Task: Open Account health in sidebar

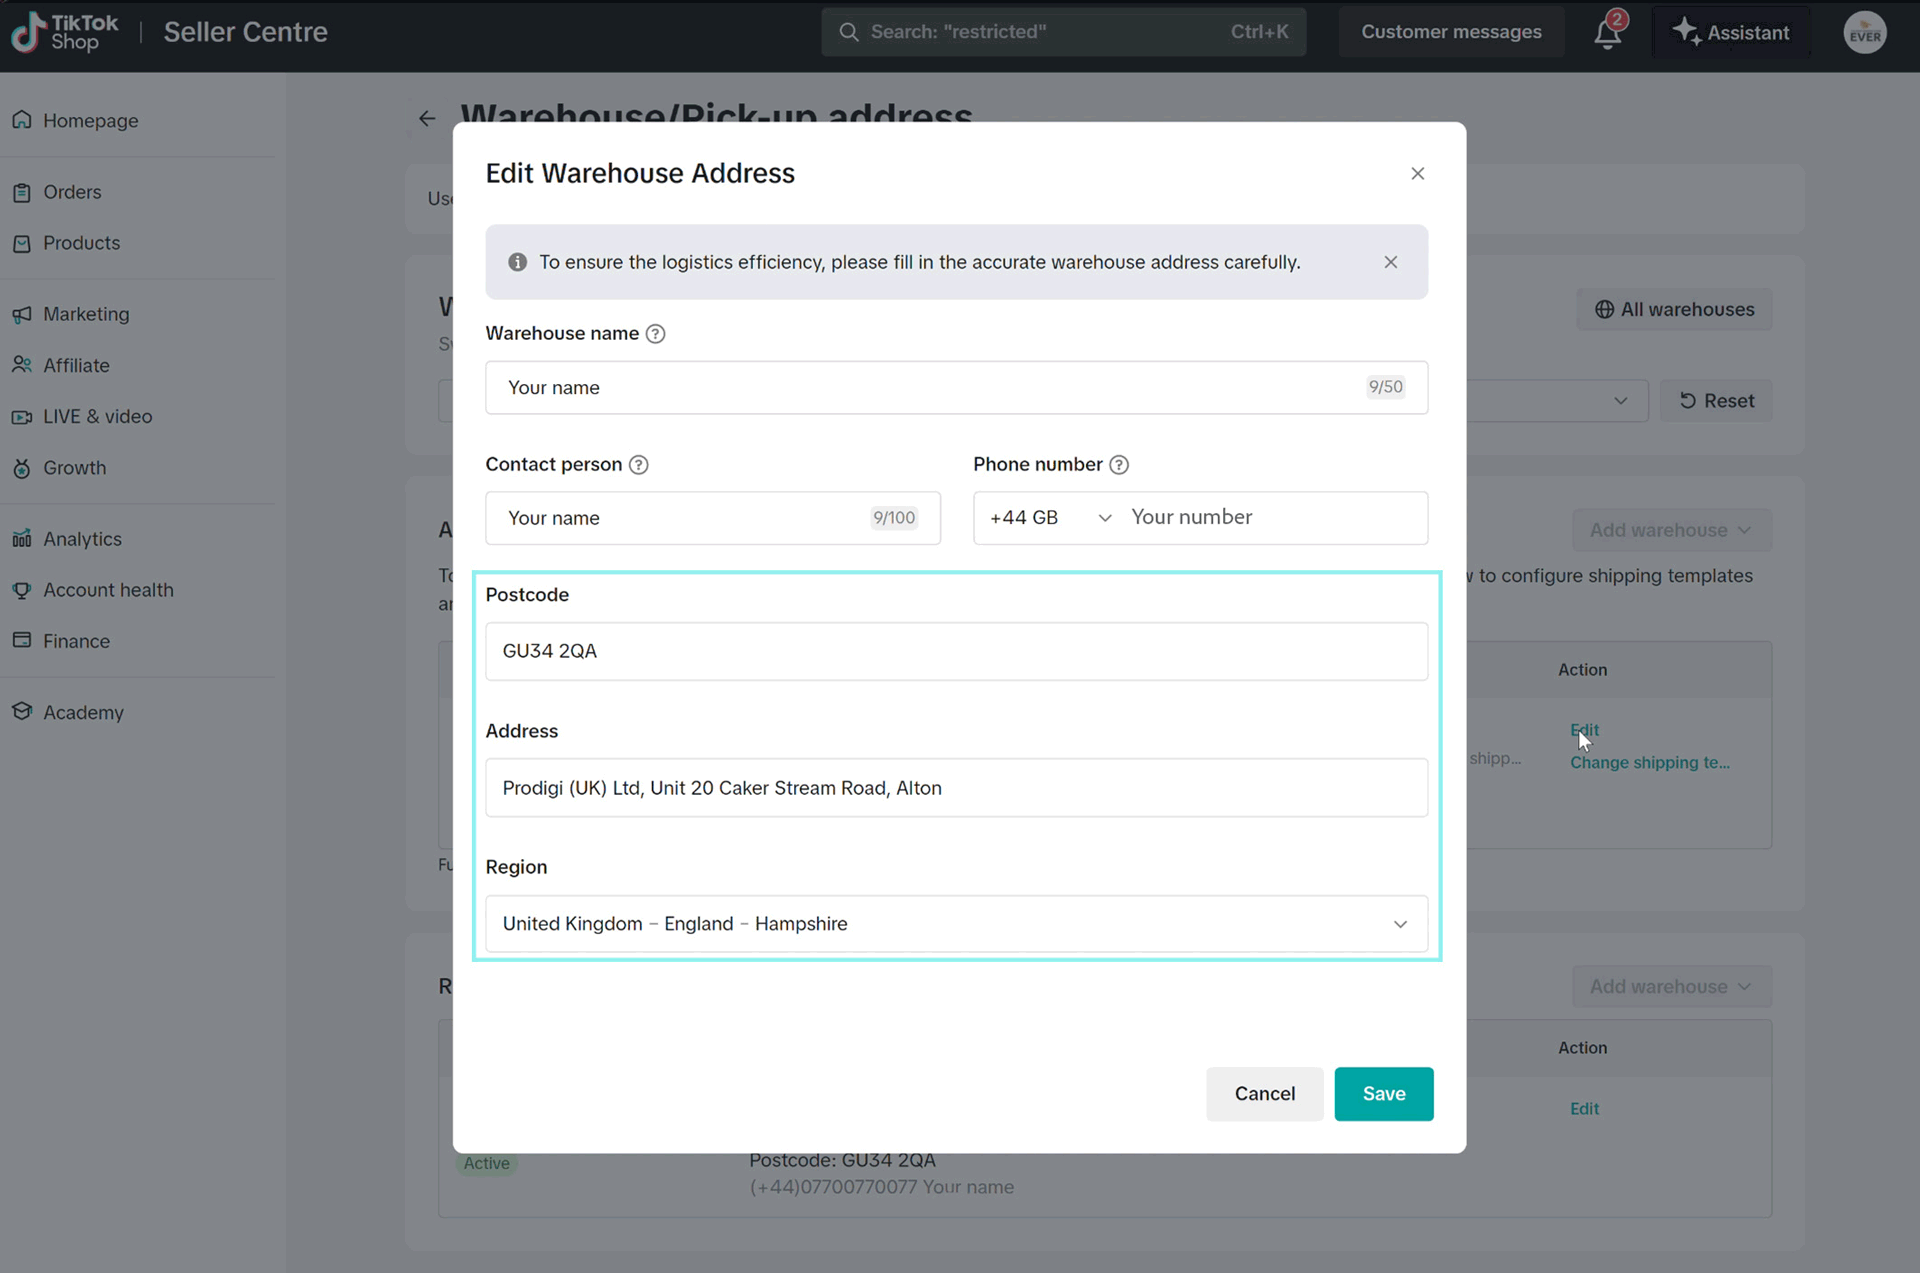Action: [108, 590]
